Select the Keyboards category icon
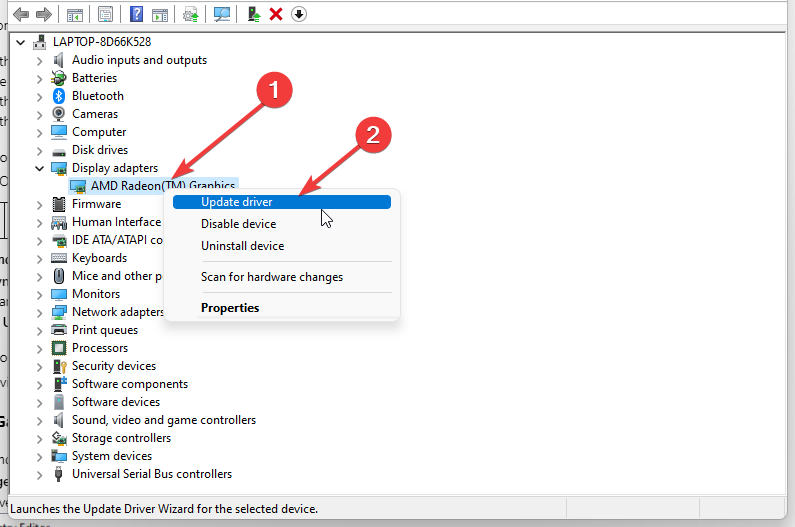The width and height of the screenshot is (795, 527). (x=59, y=258)
